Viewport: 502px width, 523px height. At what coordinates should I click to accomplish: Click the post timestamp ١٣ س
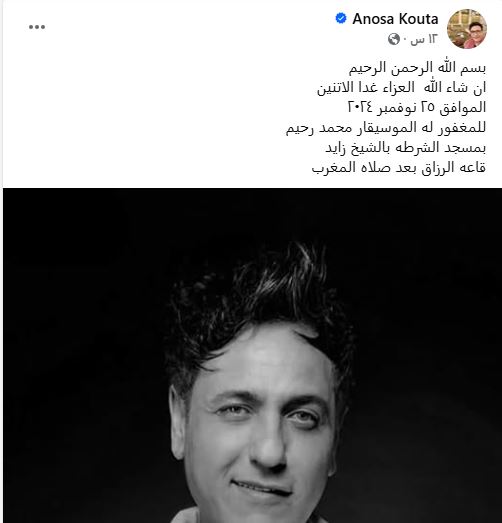[424, 39]
